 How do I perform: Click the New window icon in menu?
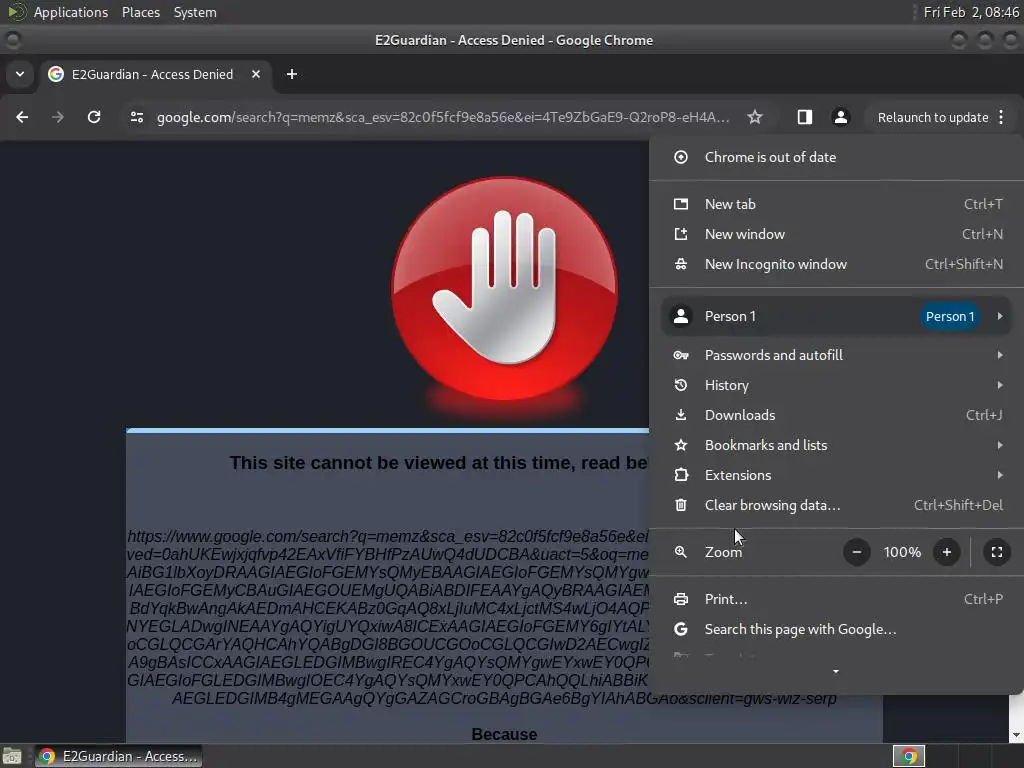(x=680, y=234)
